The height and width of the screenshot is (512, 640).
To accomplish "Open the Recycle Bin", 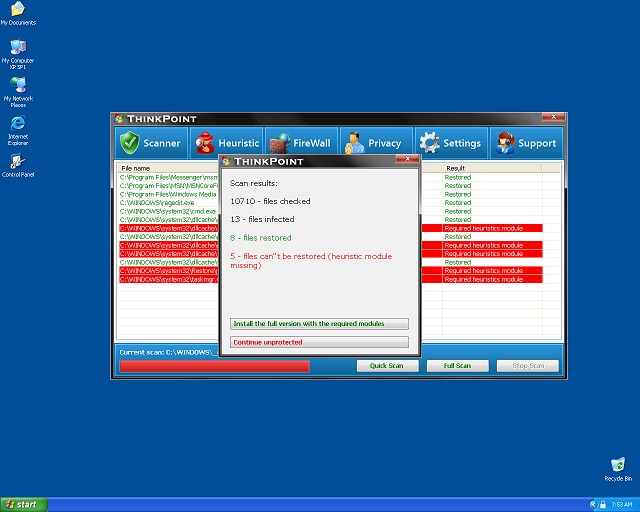I will pos(617,466).
